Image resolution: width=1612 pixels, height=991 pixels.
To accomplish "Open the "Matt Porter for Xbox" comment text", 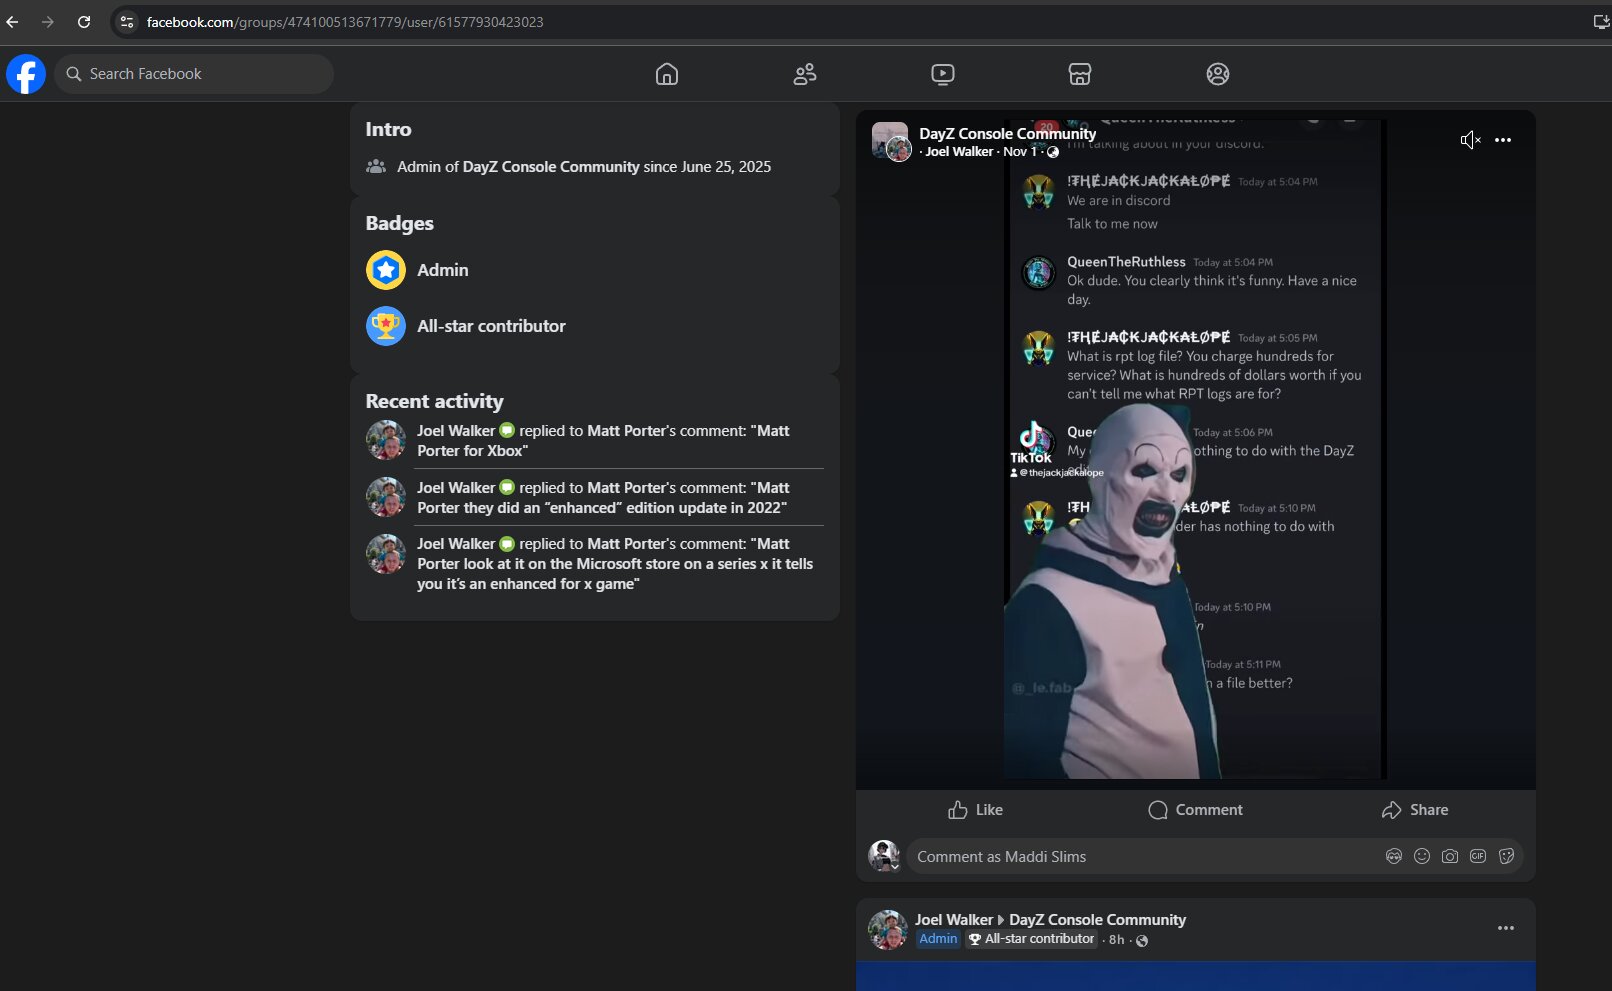I will pos(603,441).
